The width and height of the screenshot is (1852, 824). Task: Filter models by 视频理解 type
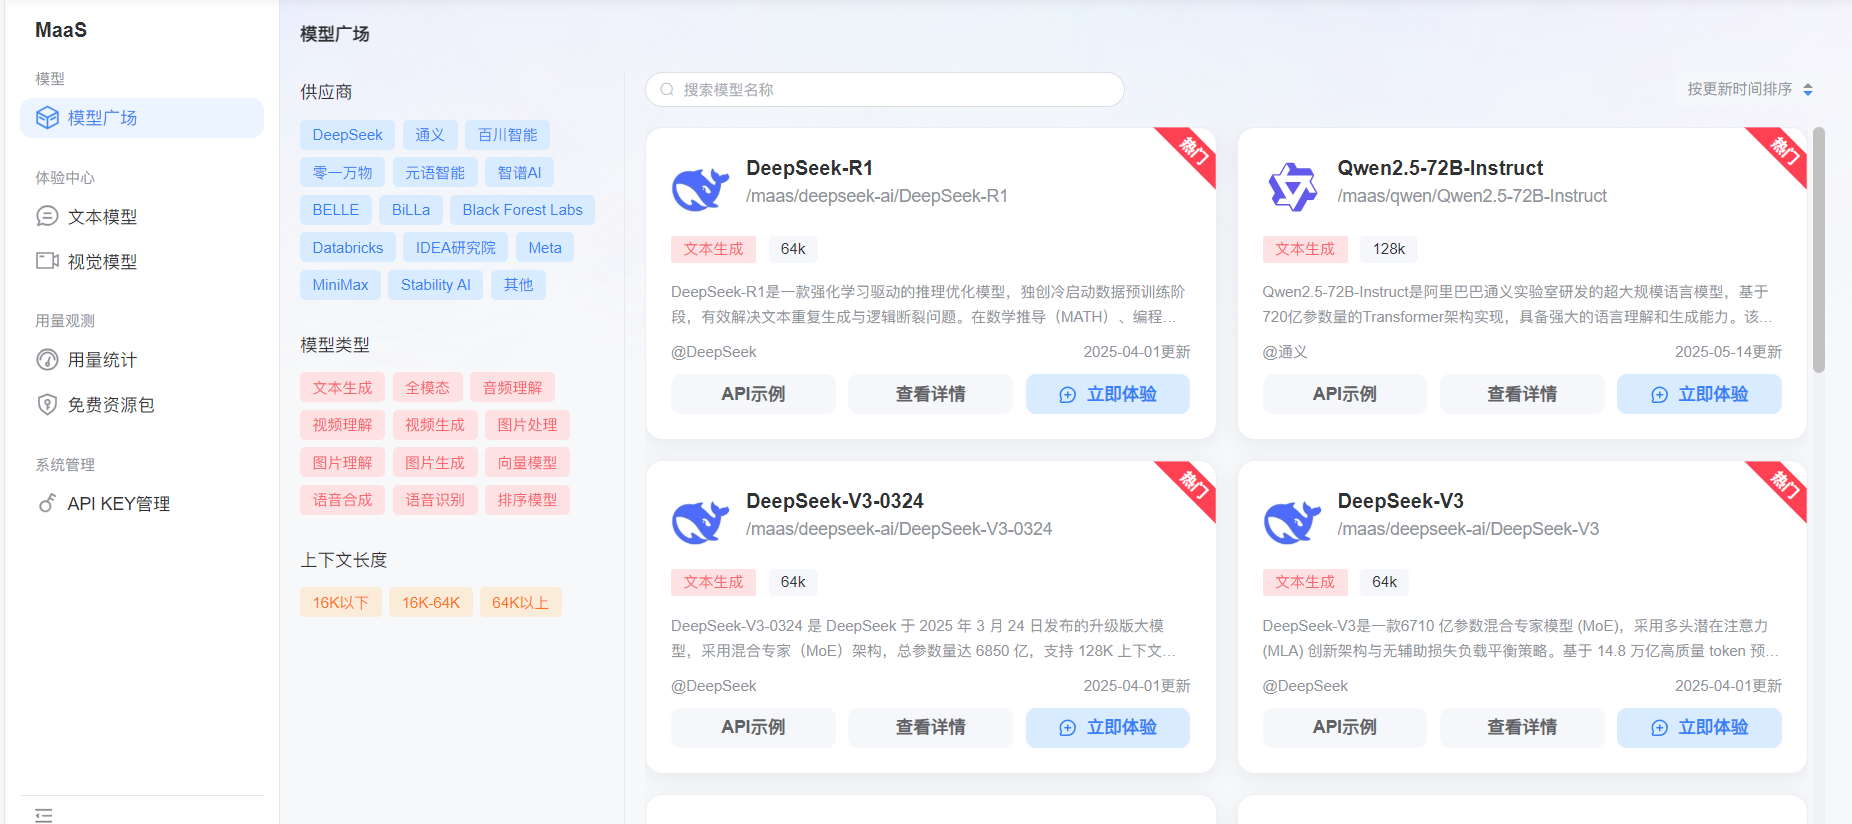coord(342,425)
